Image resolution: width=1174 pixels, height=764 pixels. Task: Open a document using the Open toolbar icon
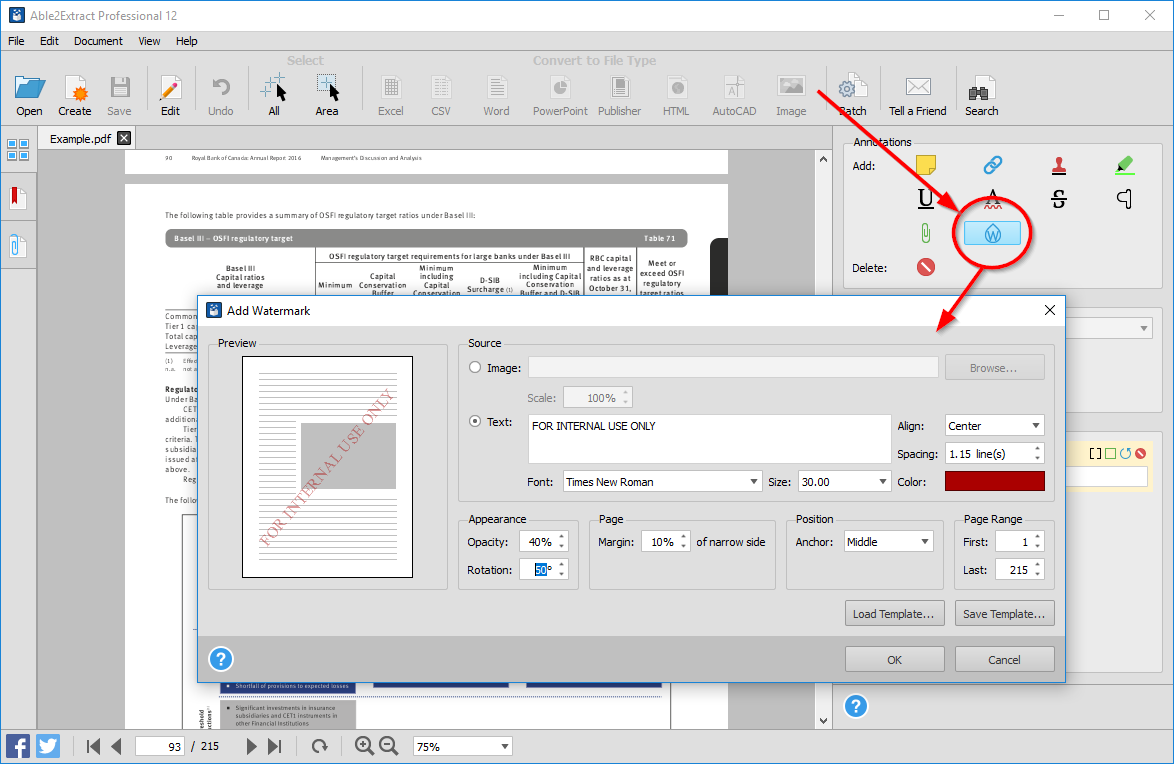(29, 90)
